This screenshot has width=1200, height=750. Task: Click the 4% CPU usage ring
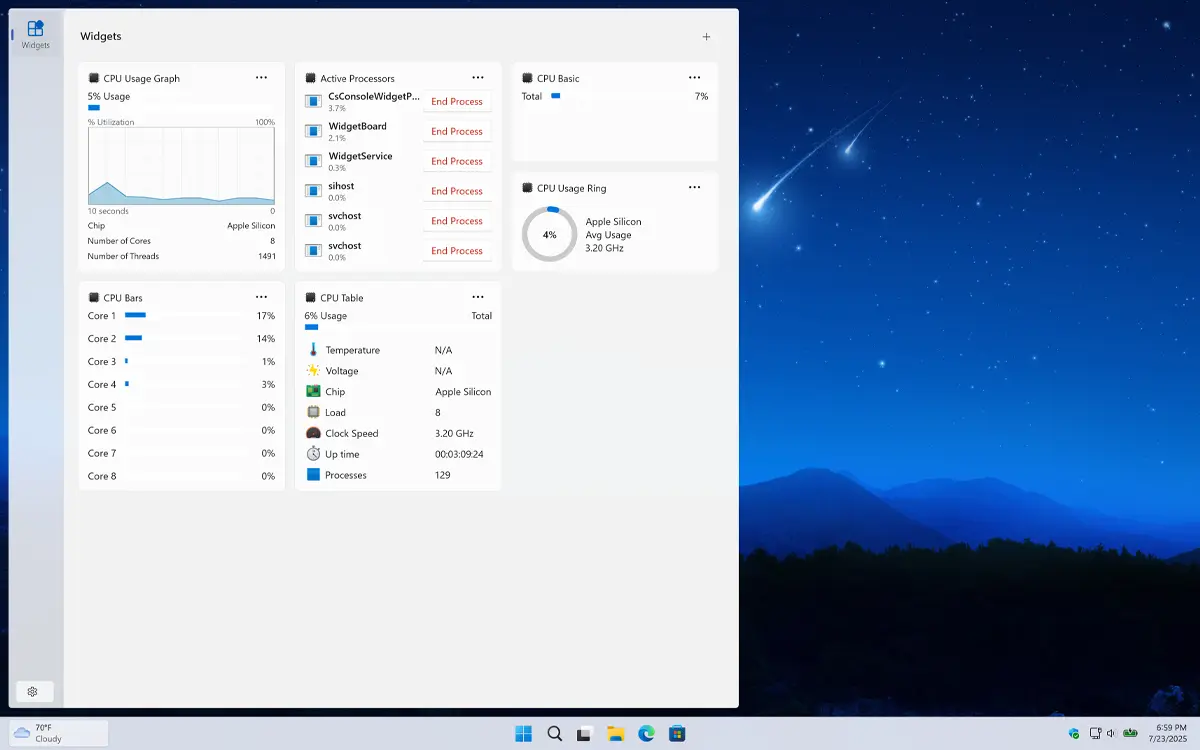pos(549,234)
